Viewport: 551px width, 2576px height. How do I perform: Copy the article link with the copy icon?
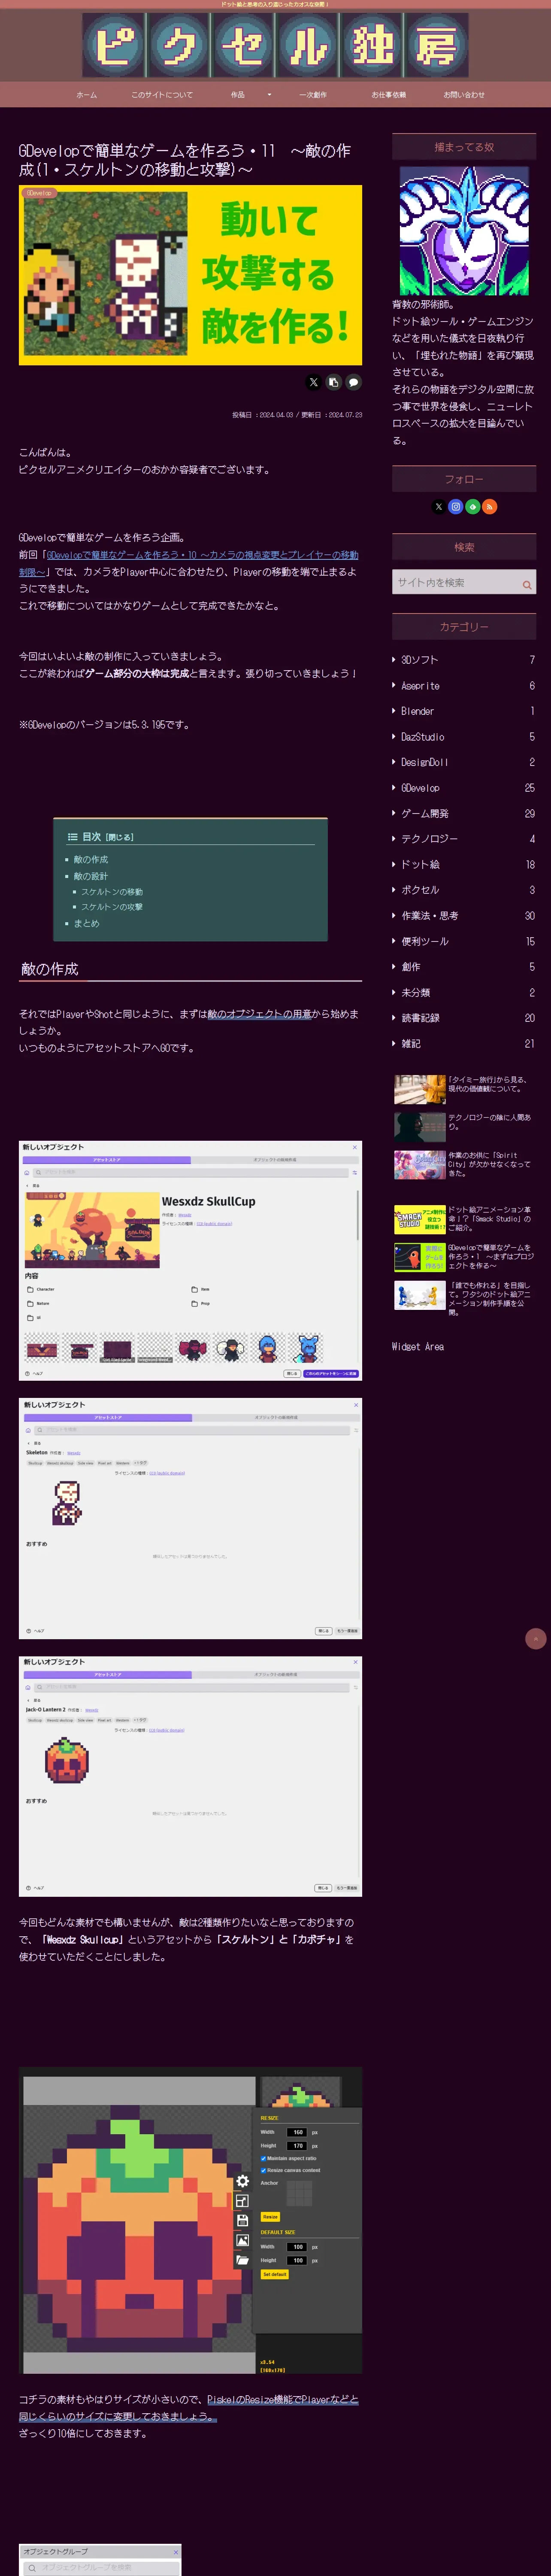[333, 382]
